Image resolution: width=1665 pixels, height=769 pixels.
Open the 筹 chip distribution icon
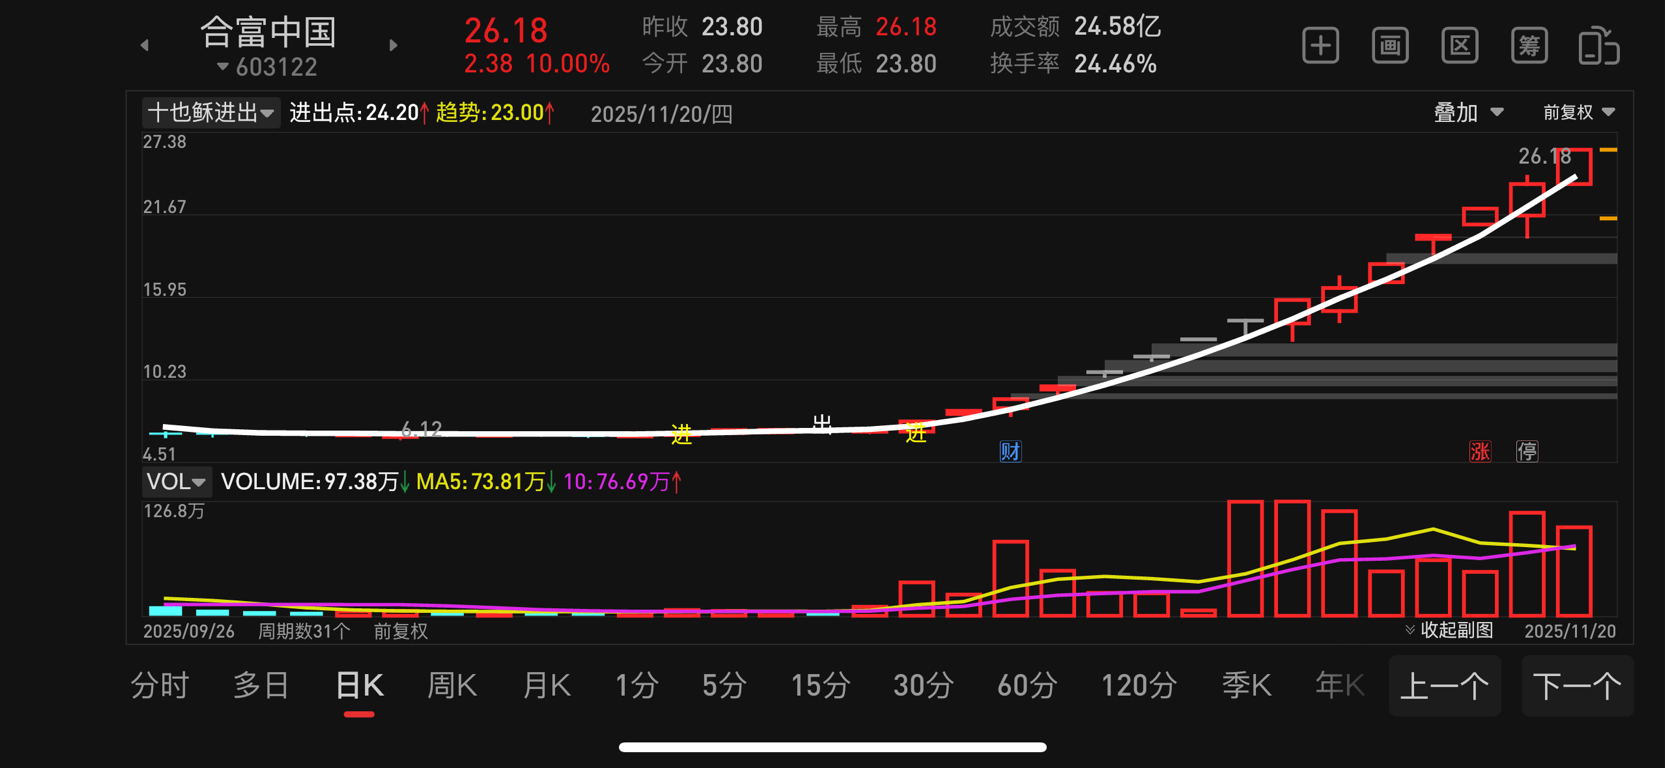pos(1529,46)
